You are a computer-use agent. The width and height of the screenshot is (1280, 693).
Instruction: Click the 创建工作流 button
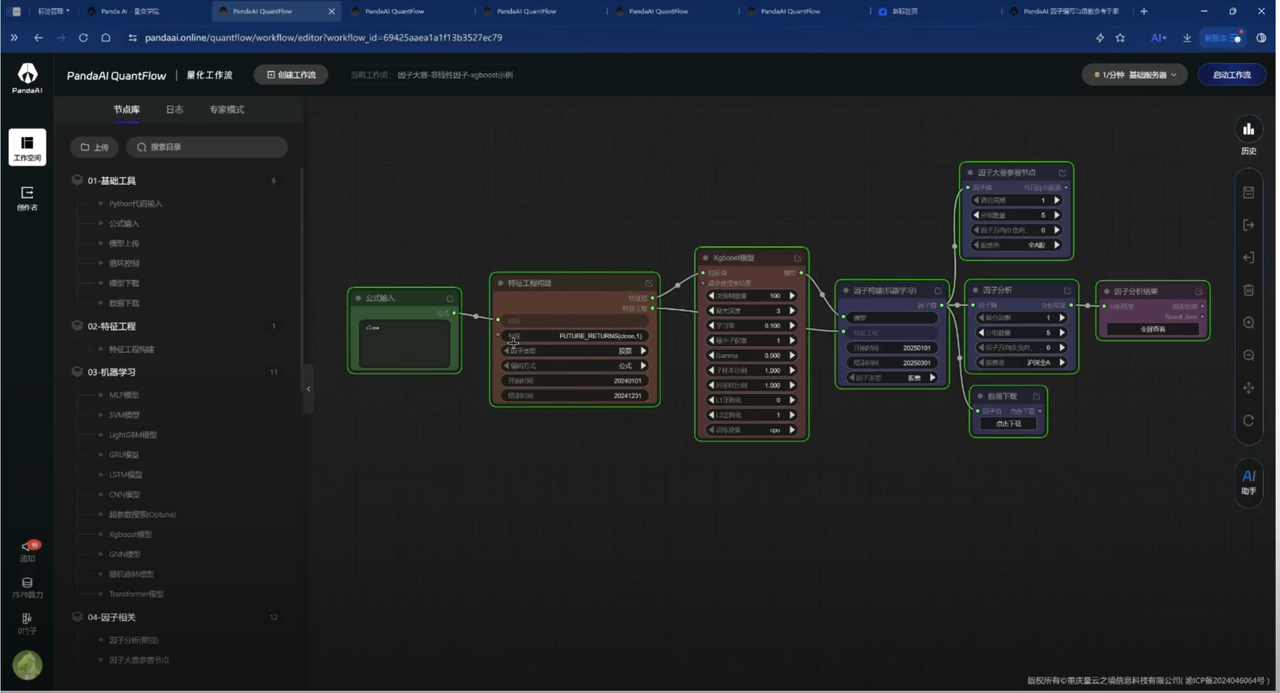pyautogui.click(x=291, y=75)
